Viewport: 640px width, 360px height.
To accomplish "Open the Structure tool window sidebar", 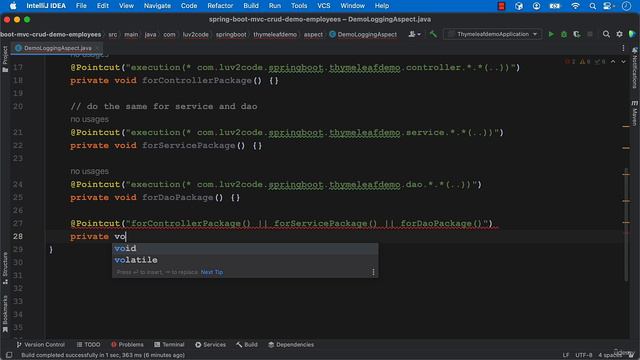I will pos(5,268).
